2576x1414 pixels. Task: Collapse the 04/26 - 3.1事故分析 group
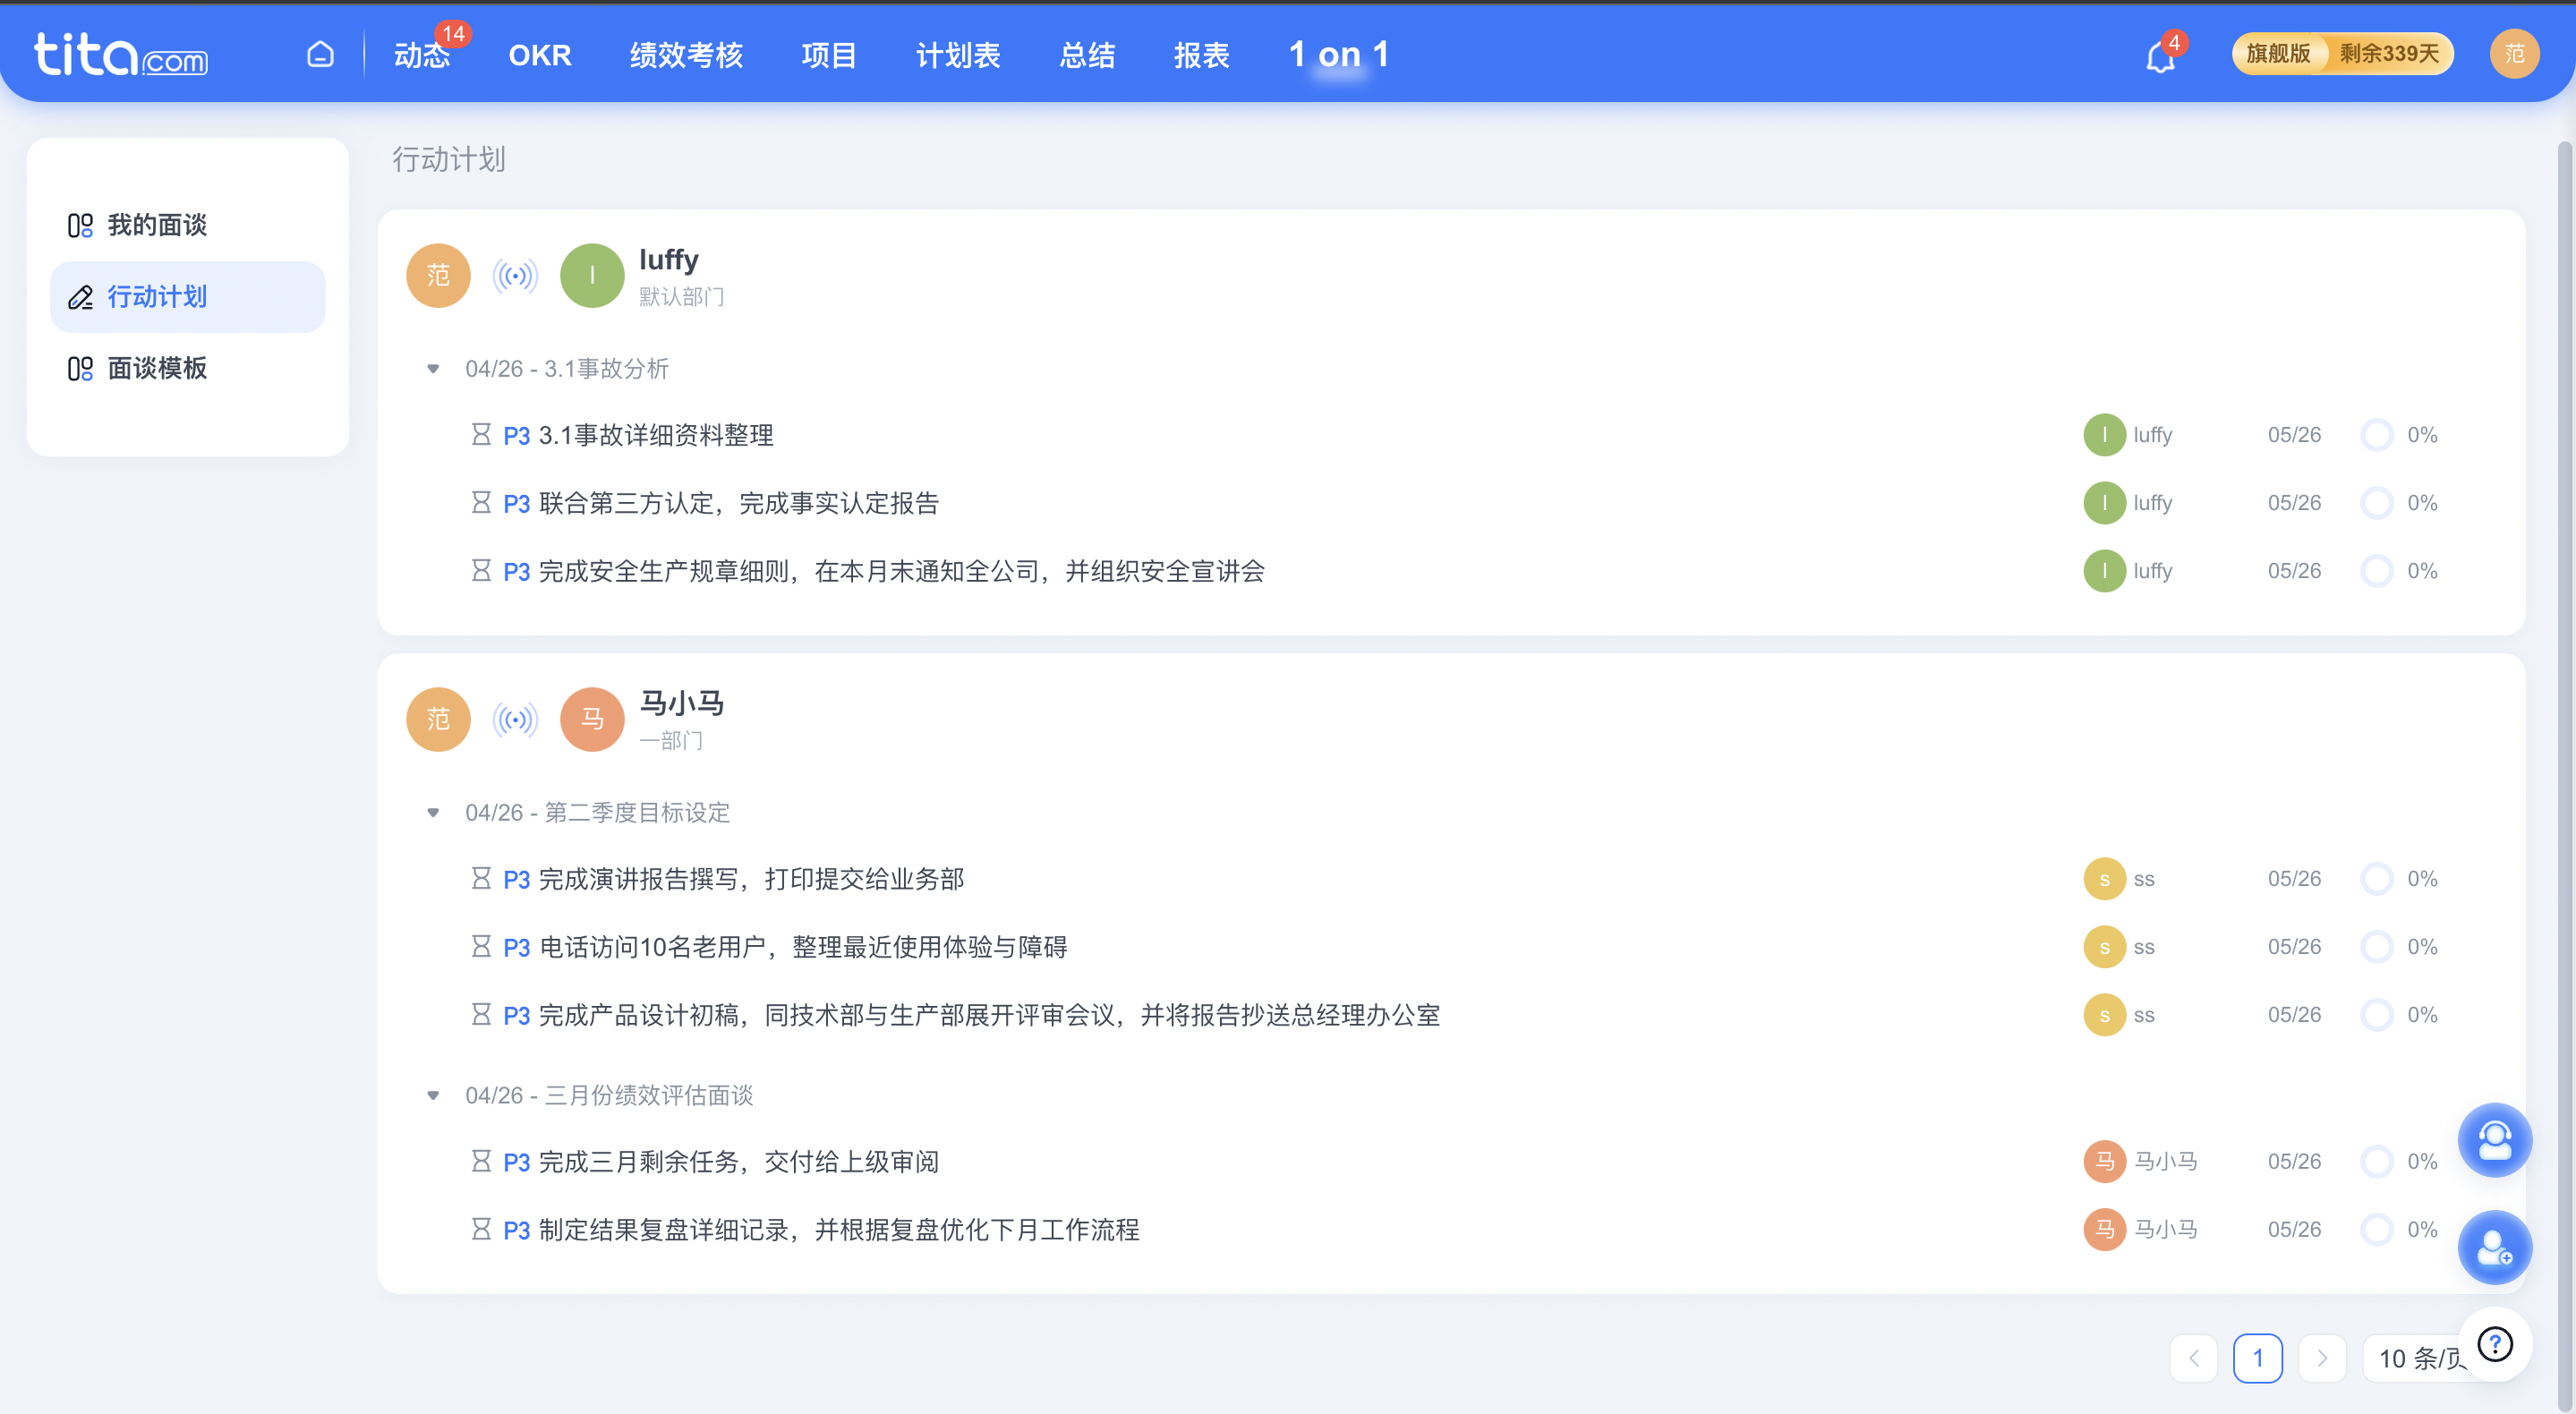[x=433, y=368]
